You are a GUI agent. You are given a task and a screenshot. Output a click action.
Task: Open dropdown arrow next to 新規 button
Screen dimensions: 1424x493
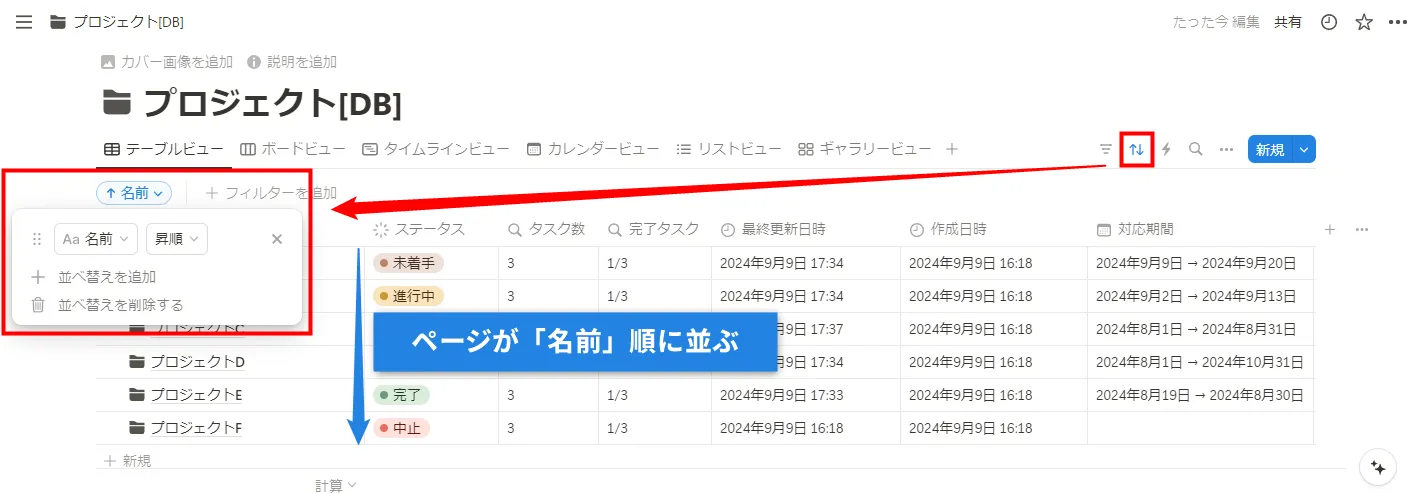click(1304, 149)
